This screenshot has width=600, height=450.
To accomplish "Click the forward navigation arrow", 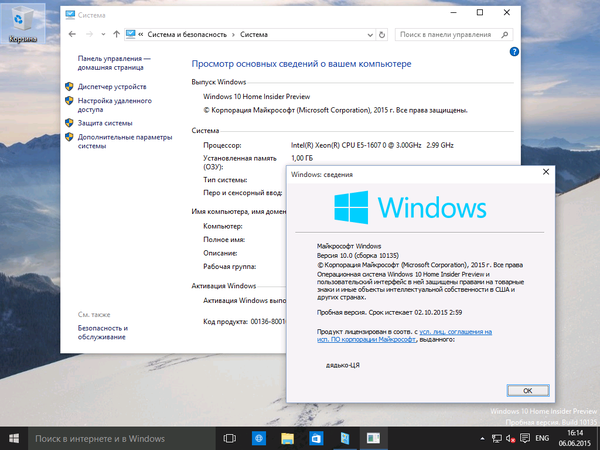I will [x=90, y=34].
